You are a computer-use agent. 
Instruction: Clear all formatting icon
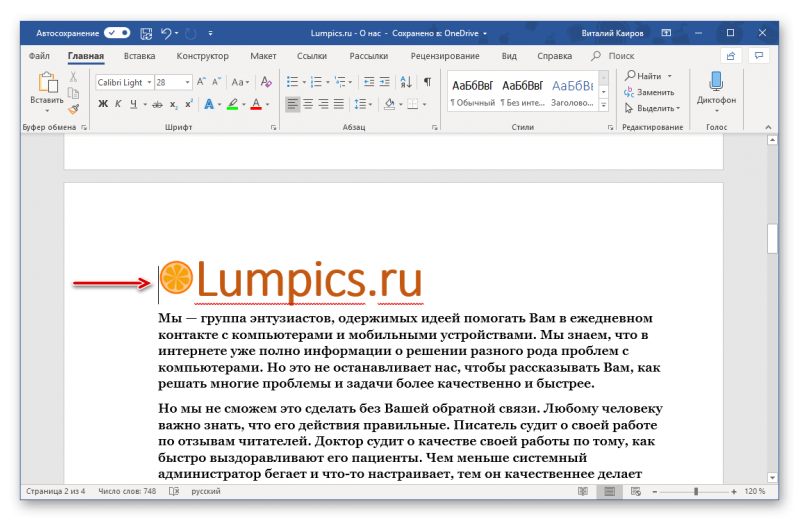(x=266, y=82)
